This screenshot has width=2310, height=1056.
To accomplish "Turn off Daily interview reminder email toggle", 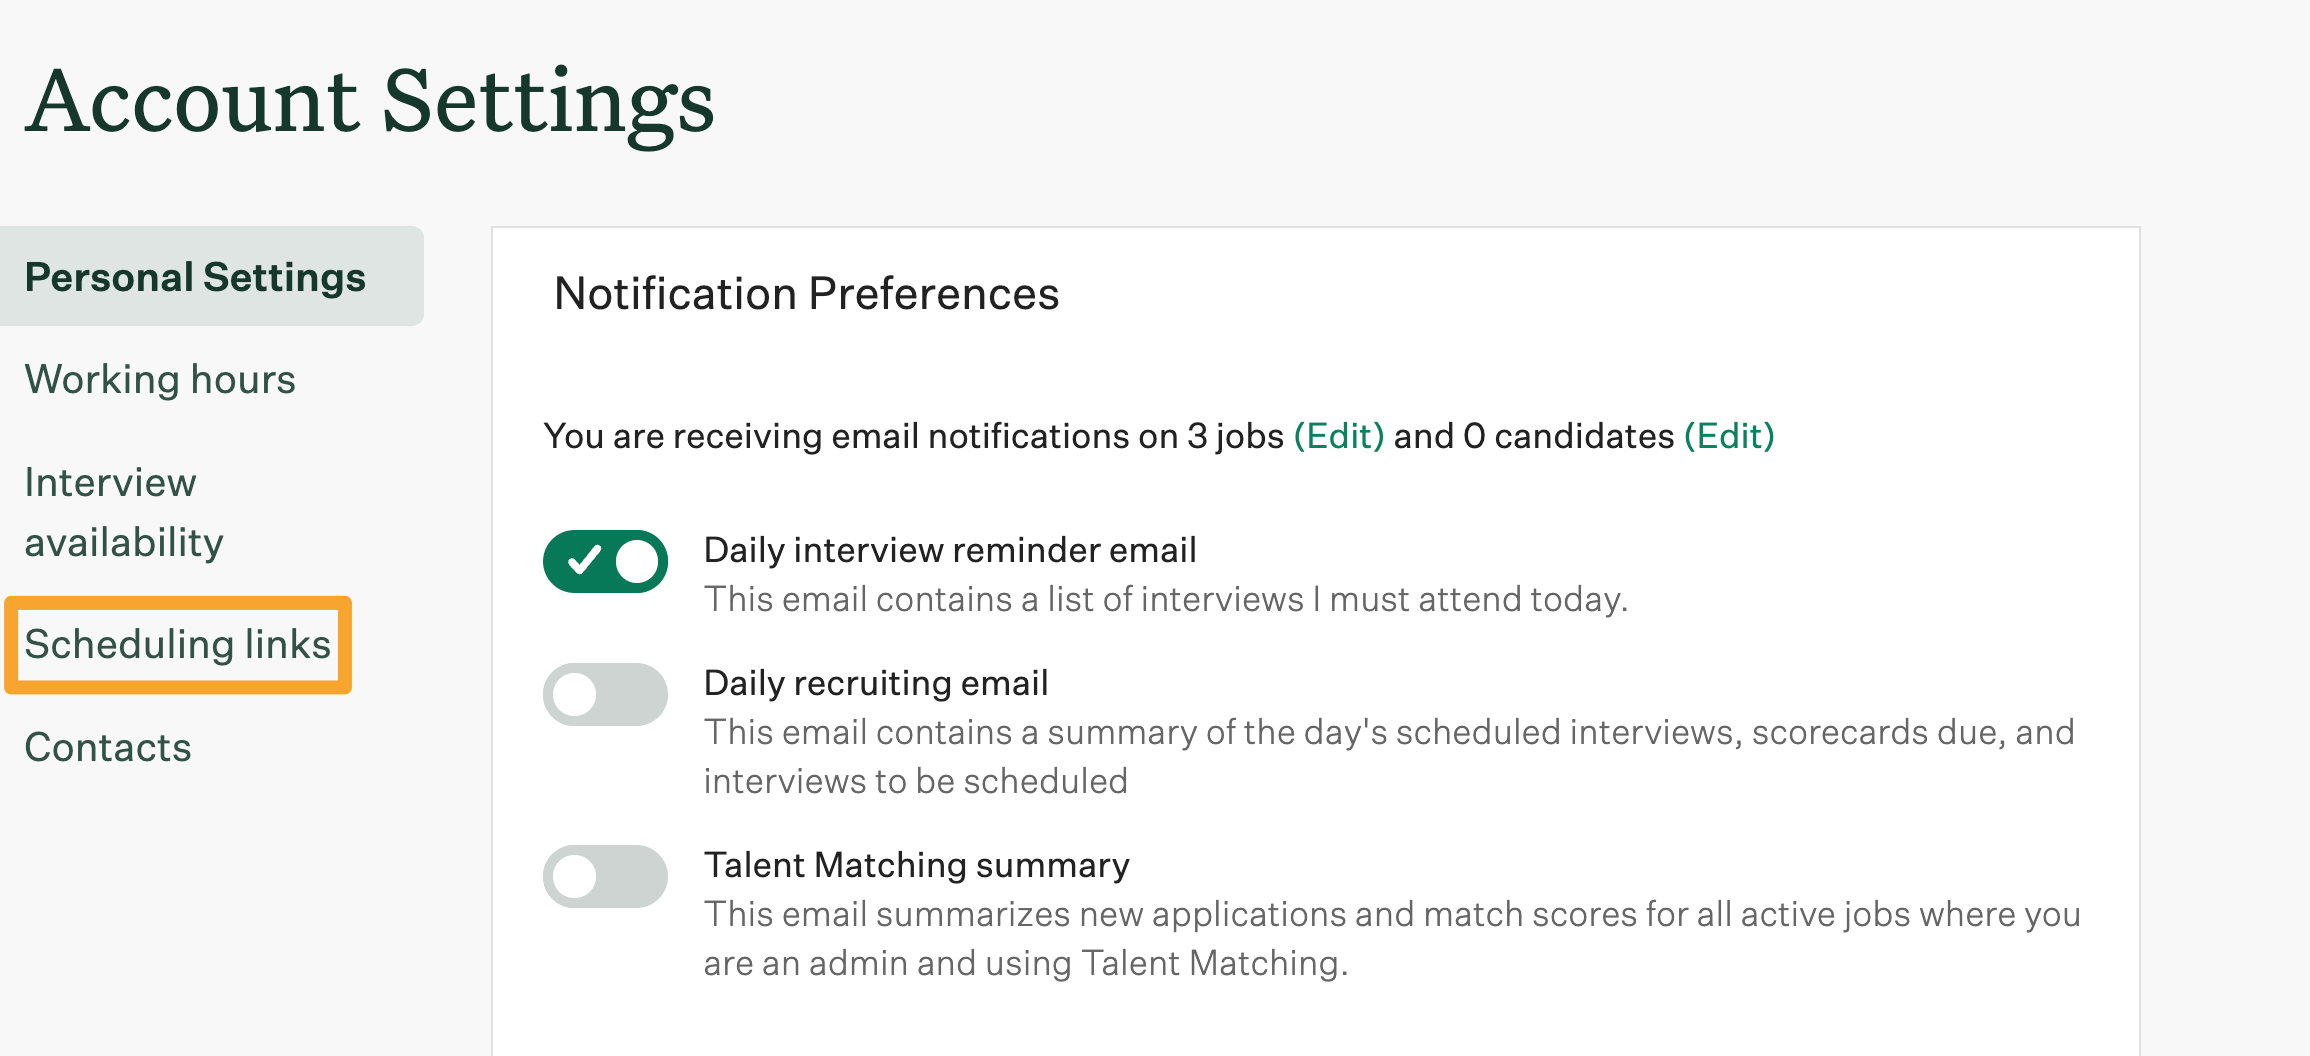I will click(x=605, y=562).
